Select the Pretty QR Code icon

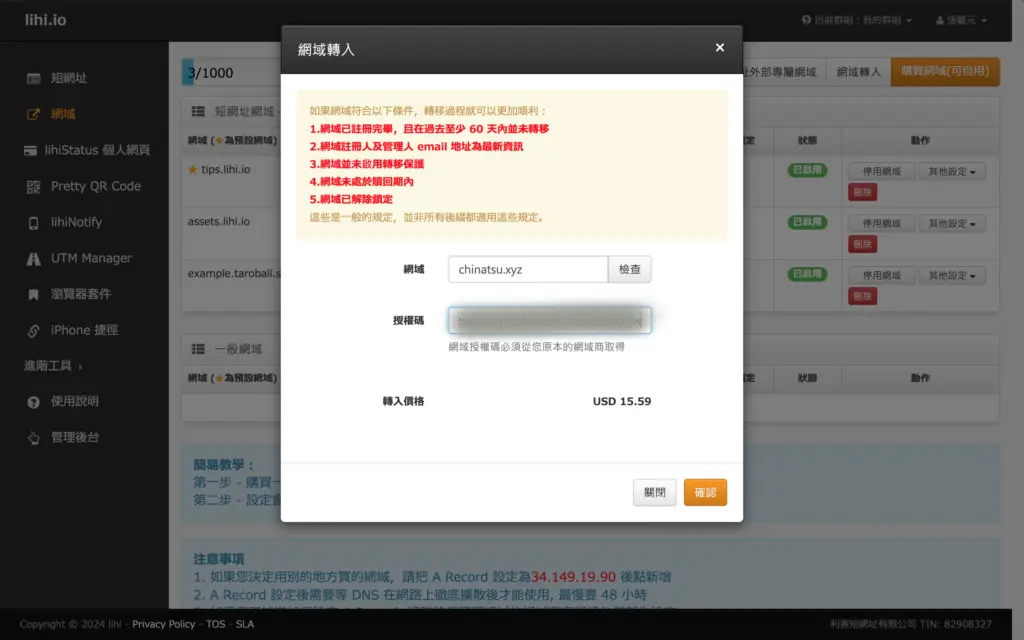click(33, 186)
